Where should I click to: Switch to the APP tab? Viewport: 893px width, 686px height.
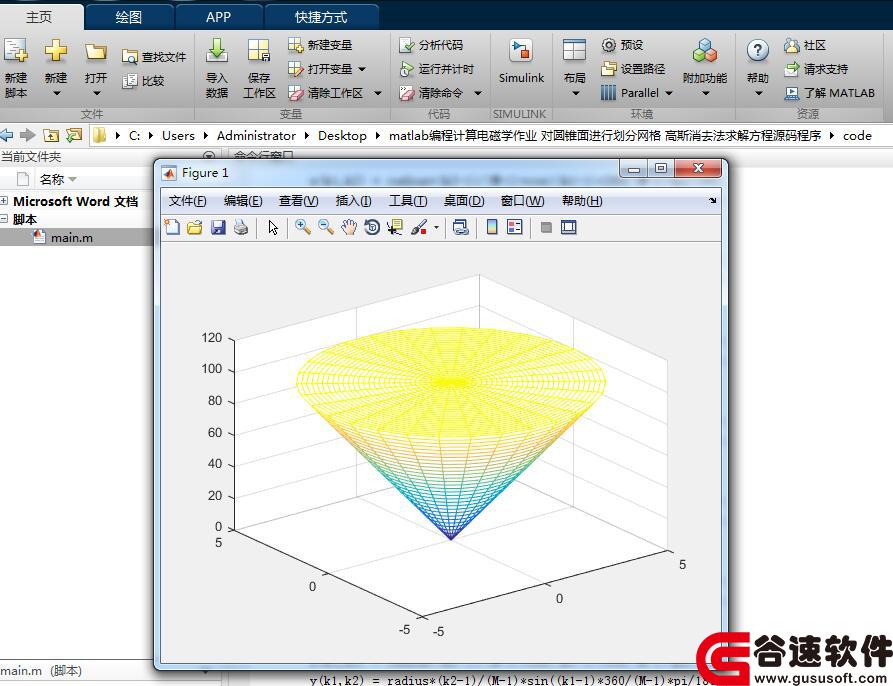click(x=219, y=17)
